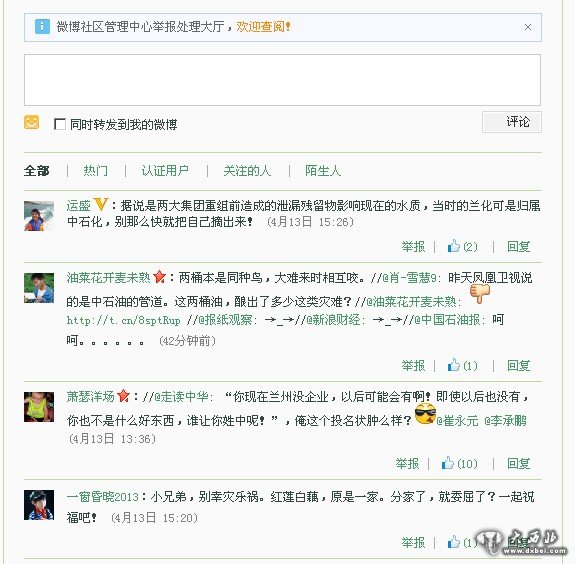The image size is (575, 564).
Task: Open the emoji smiley picker icon
Action: click(x=32, y=122)
